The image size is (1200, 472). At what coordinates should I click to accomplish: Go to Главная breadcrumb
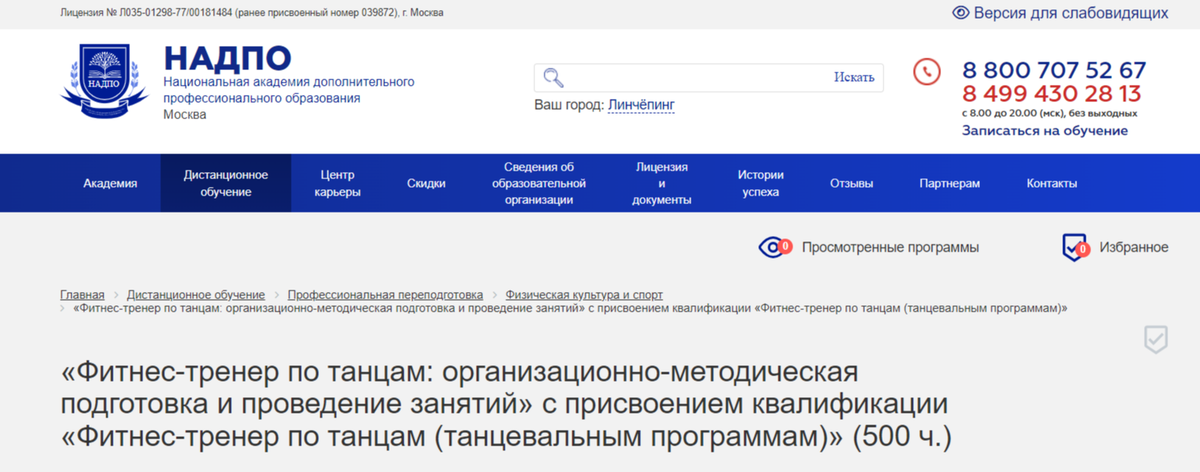point(82,295)
